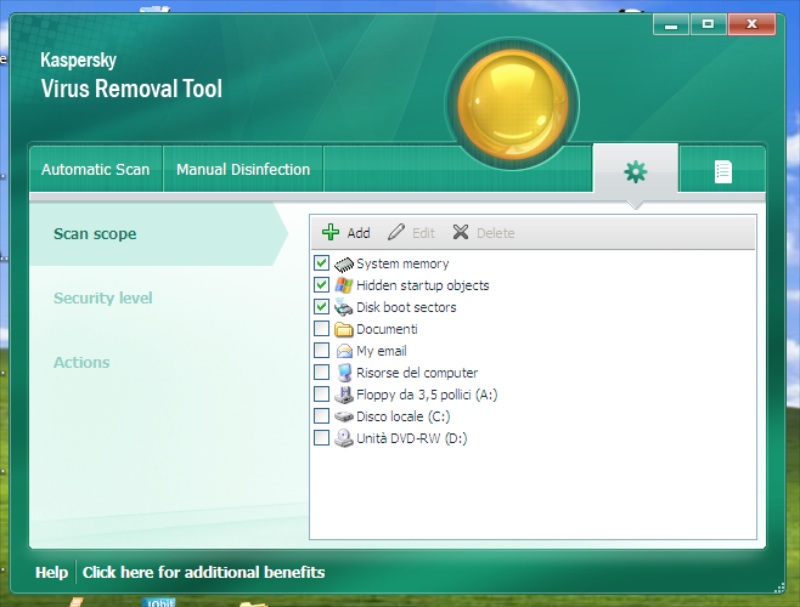Switch to the Automatic Scan tab
800x607 pixels.
[x=95, y=170]
